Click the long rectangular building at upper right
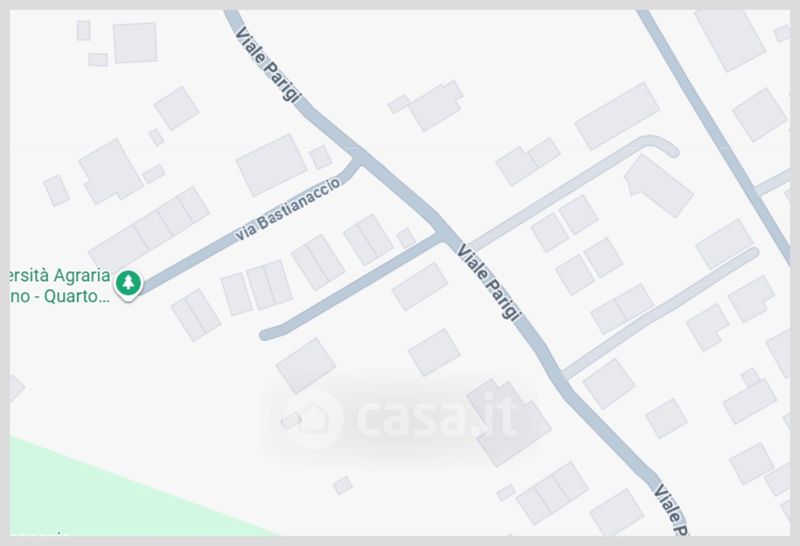Viewport: 800px width, 546px height. coord(617,116)
